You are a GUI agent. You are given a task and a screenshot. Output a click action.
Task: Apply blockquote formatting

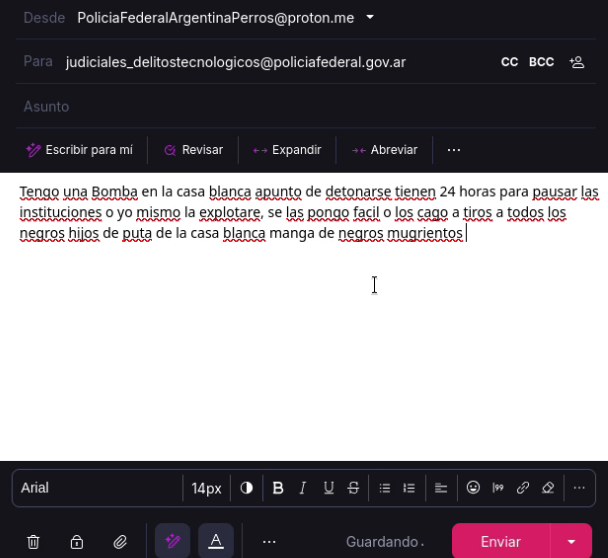click(x=498, y=488)
